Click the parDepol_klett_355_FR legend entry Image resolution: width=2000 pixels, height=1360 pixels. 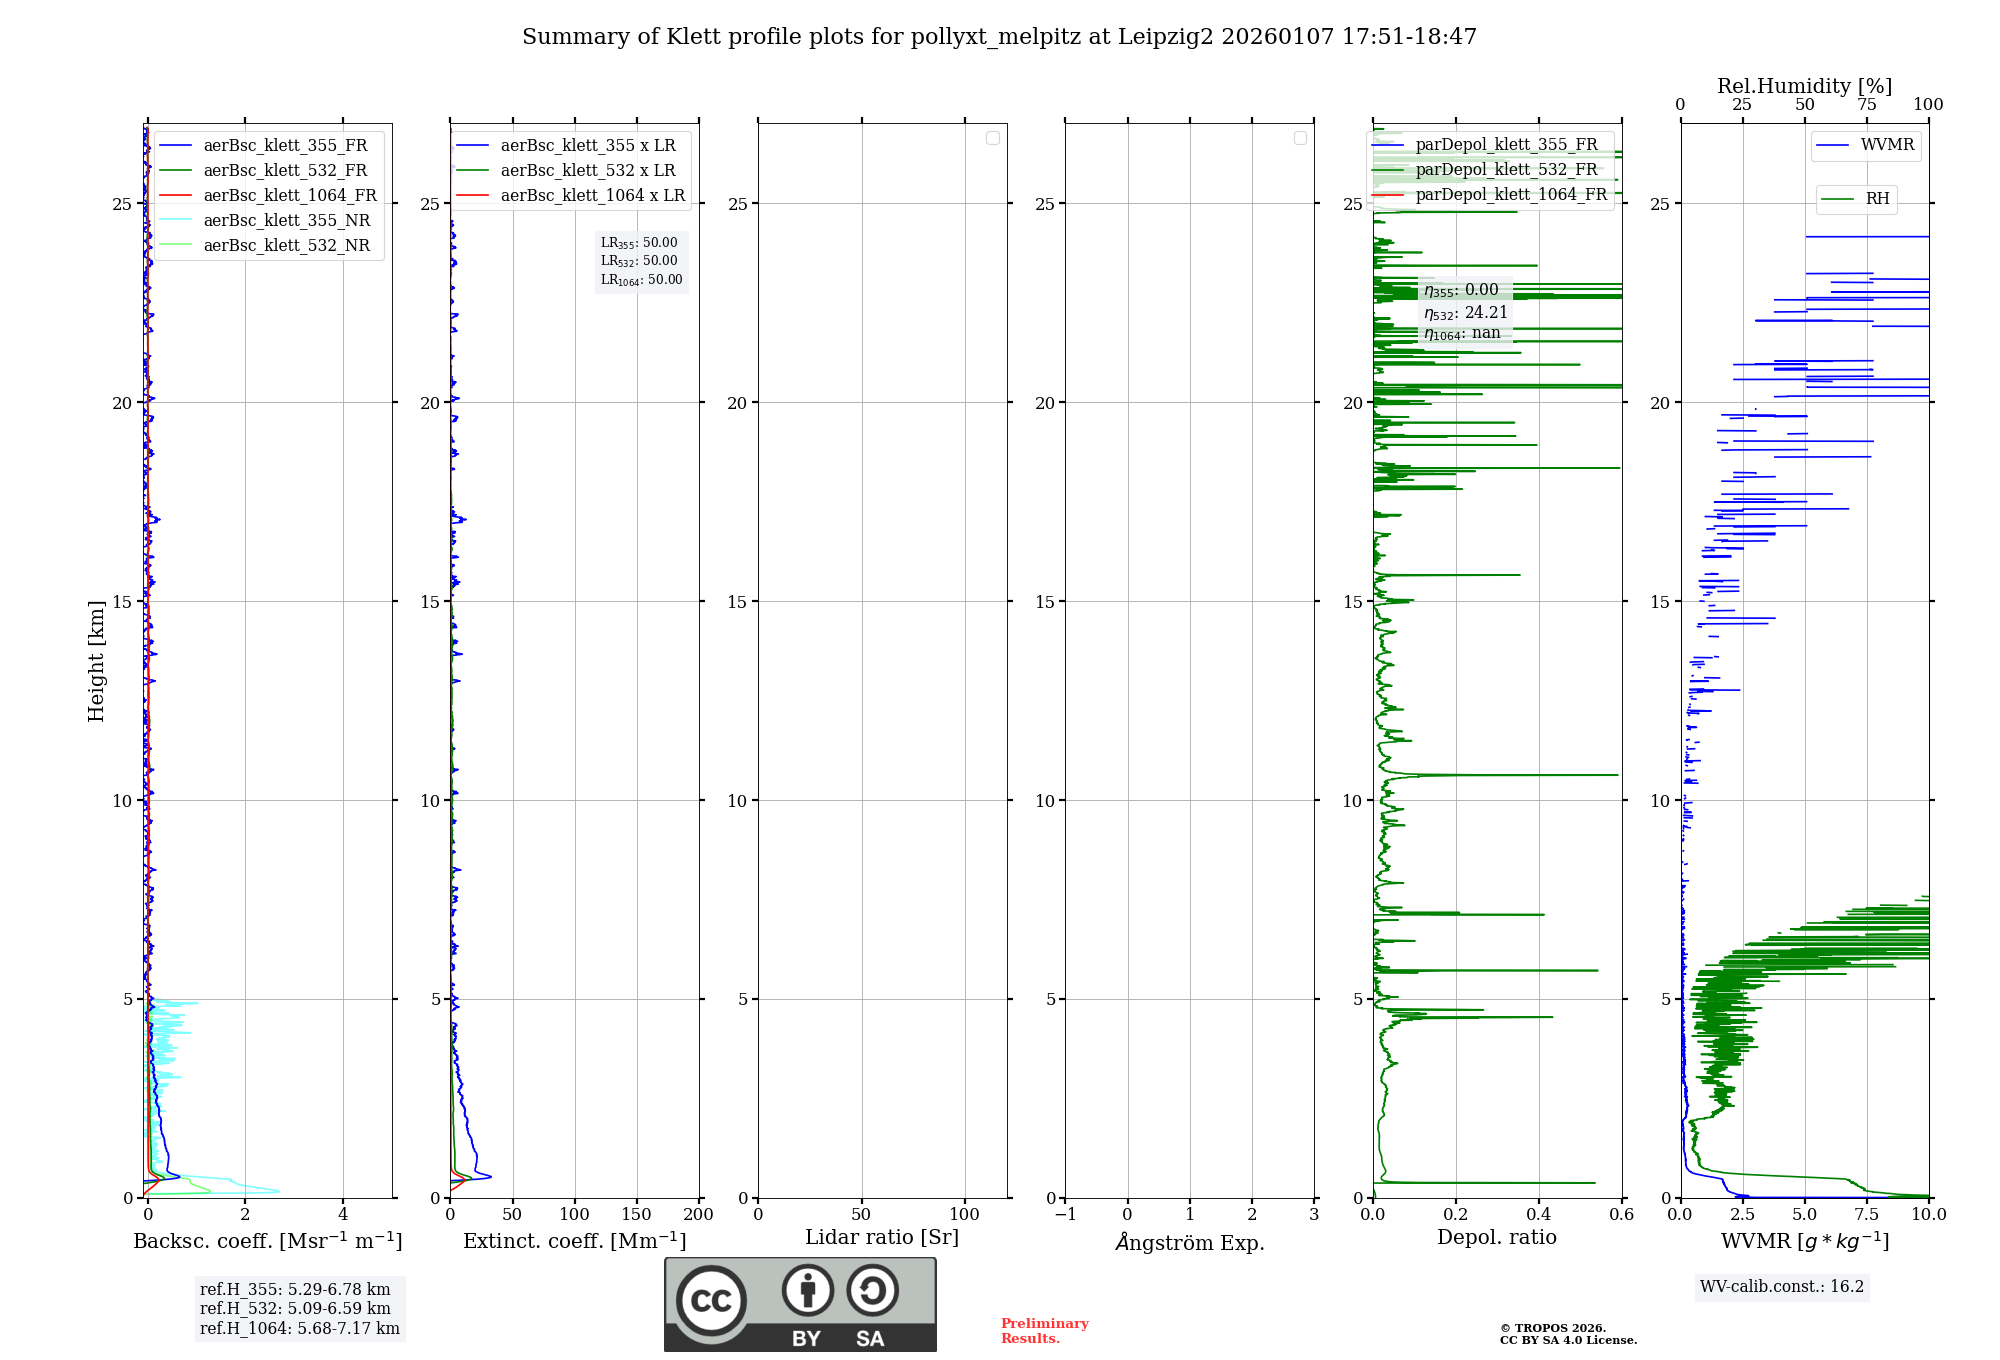pyautogui.click(x=1506, y=145)
